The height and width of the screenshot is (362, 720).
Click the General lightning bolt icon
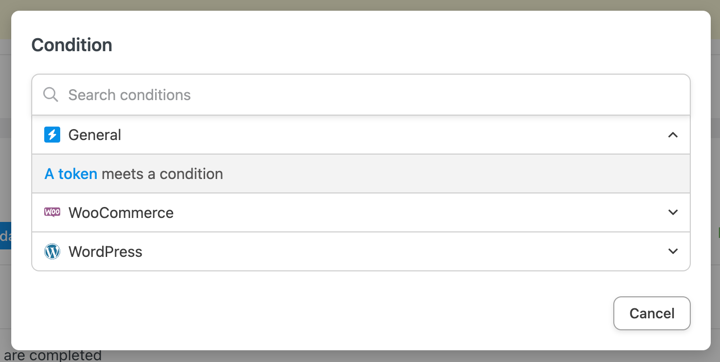[52, 135]
